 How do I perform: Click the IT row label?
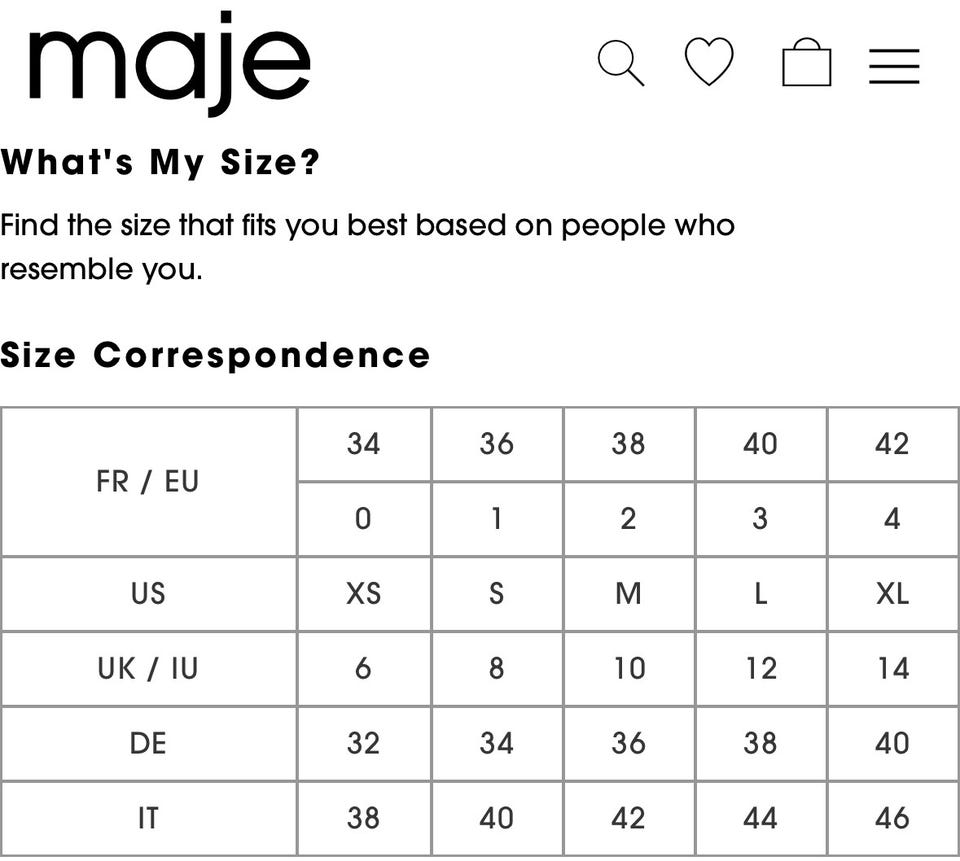point(148,818)
